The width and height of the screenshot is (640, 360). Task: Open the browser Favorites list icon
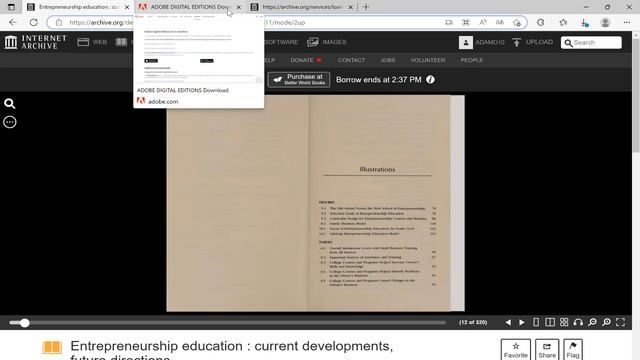point(563,22)
